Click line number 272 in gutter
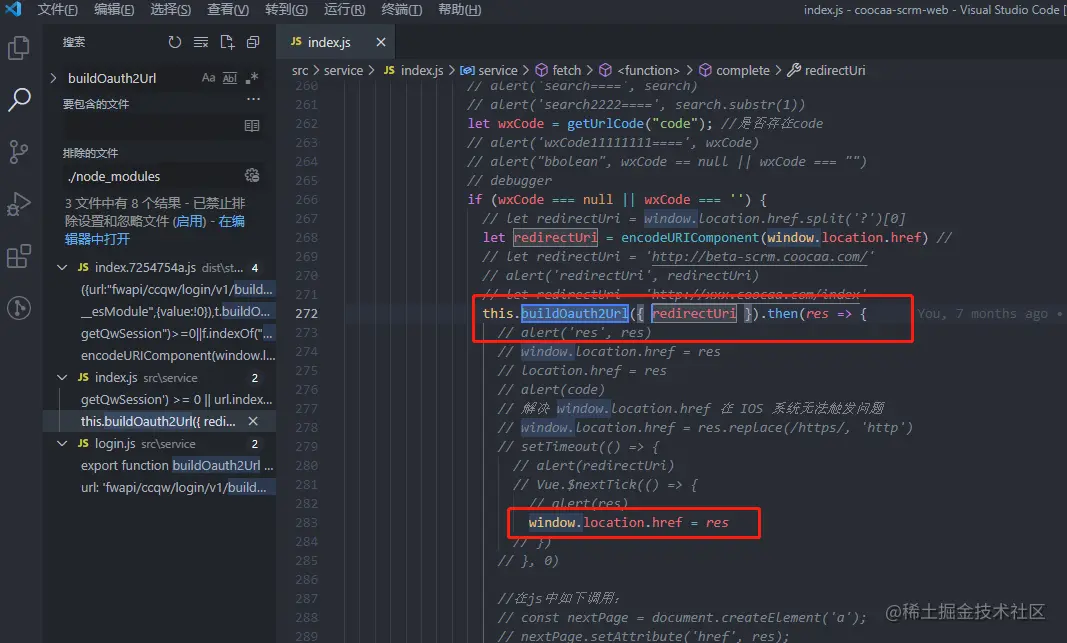Screen dimensions: 1067x643 pos(306,314)
